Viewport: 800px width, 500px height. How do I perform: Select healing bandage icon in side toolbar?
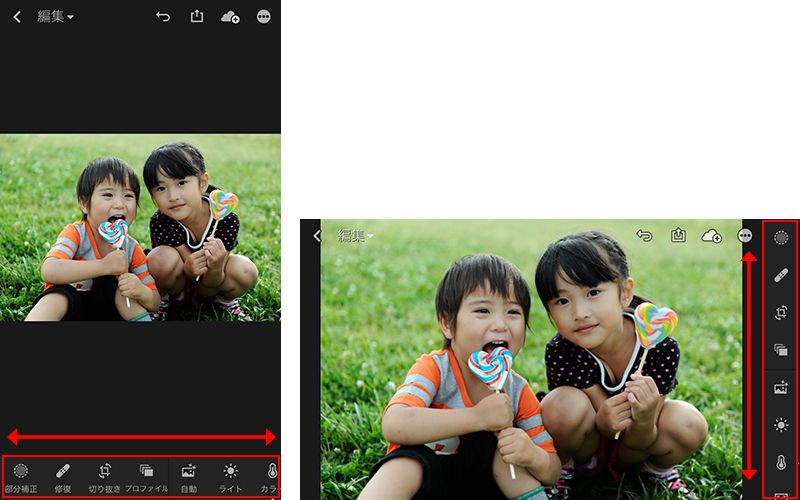[781, 276]
